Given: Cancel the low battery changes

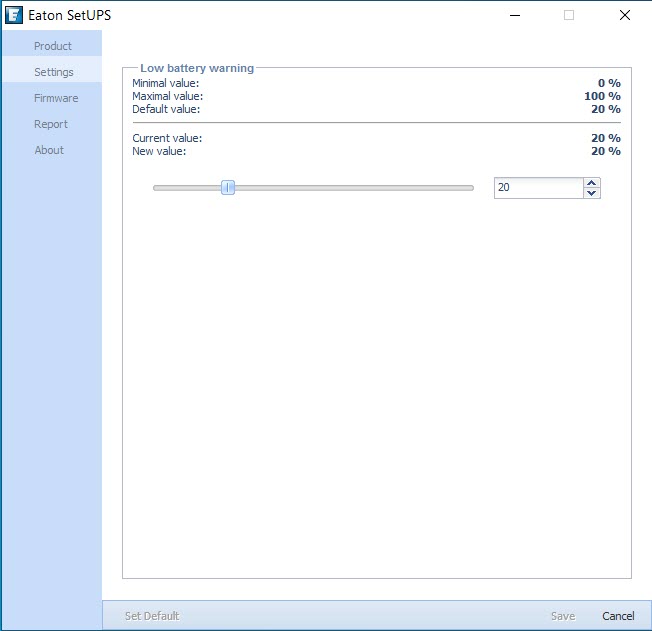Looking at the screenshot, I should pos(618,616).
